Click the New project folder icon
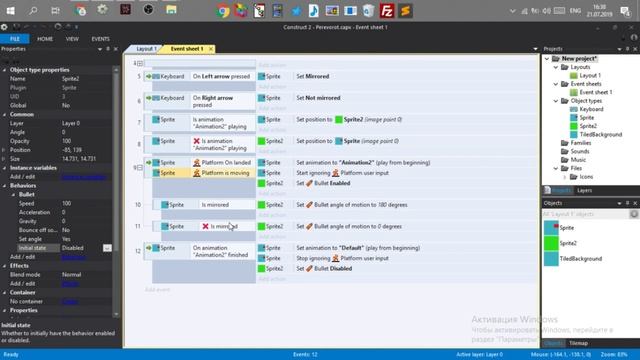640x360 pixels. [x=556, y=59]
